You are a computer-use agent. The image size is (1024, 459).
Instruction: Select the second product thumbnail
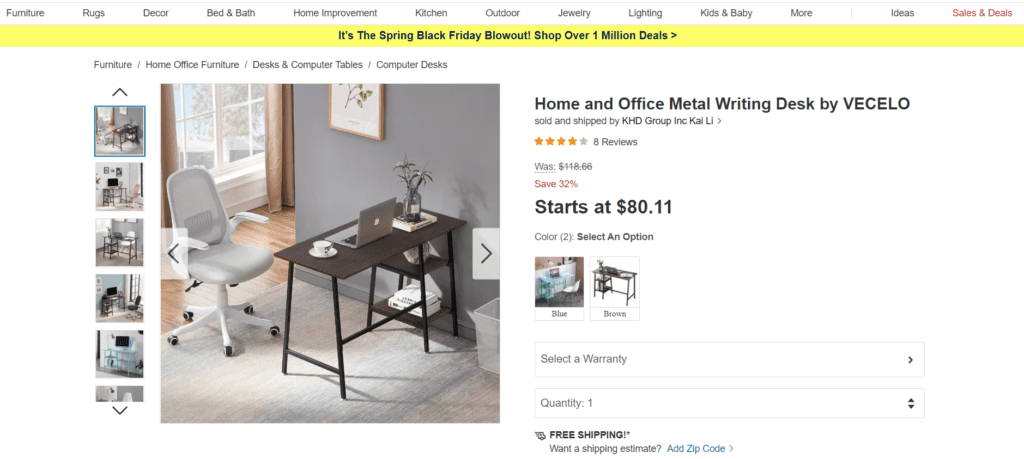click(120, 187)
